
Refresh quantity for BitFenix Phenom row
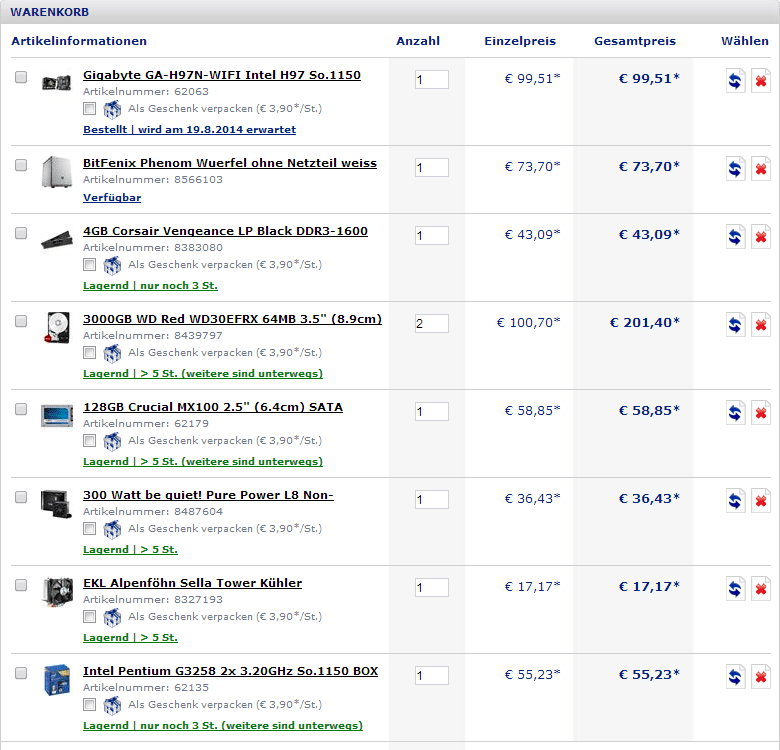pyautogui.click(x=735, y=169)
